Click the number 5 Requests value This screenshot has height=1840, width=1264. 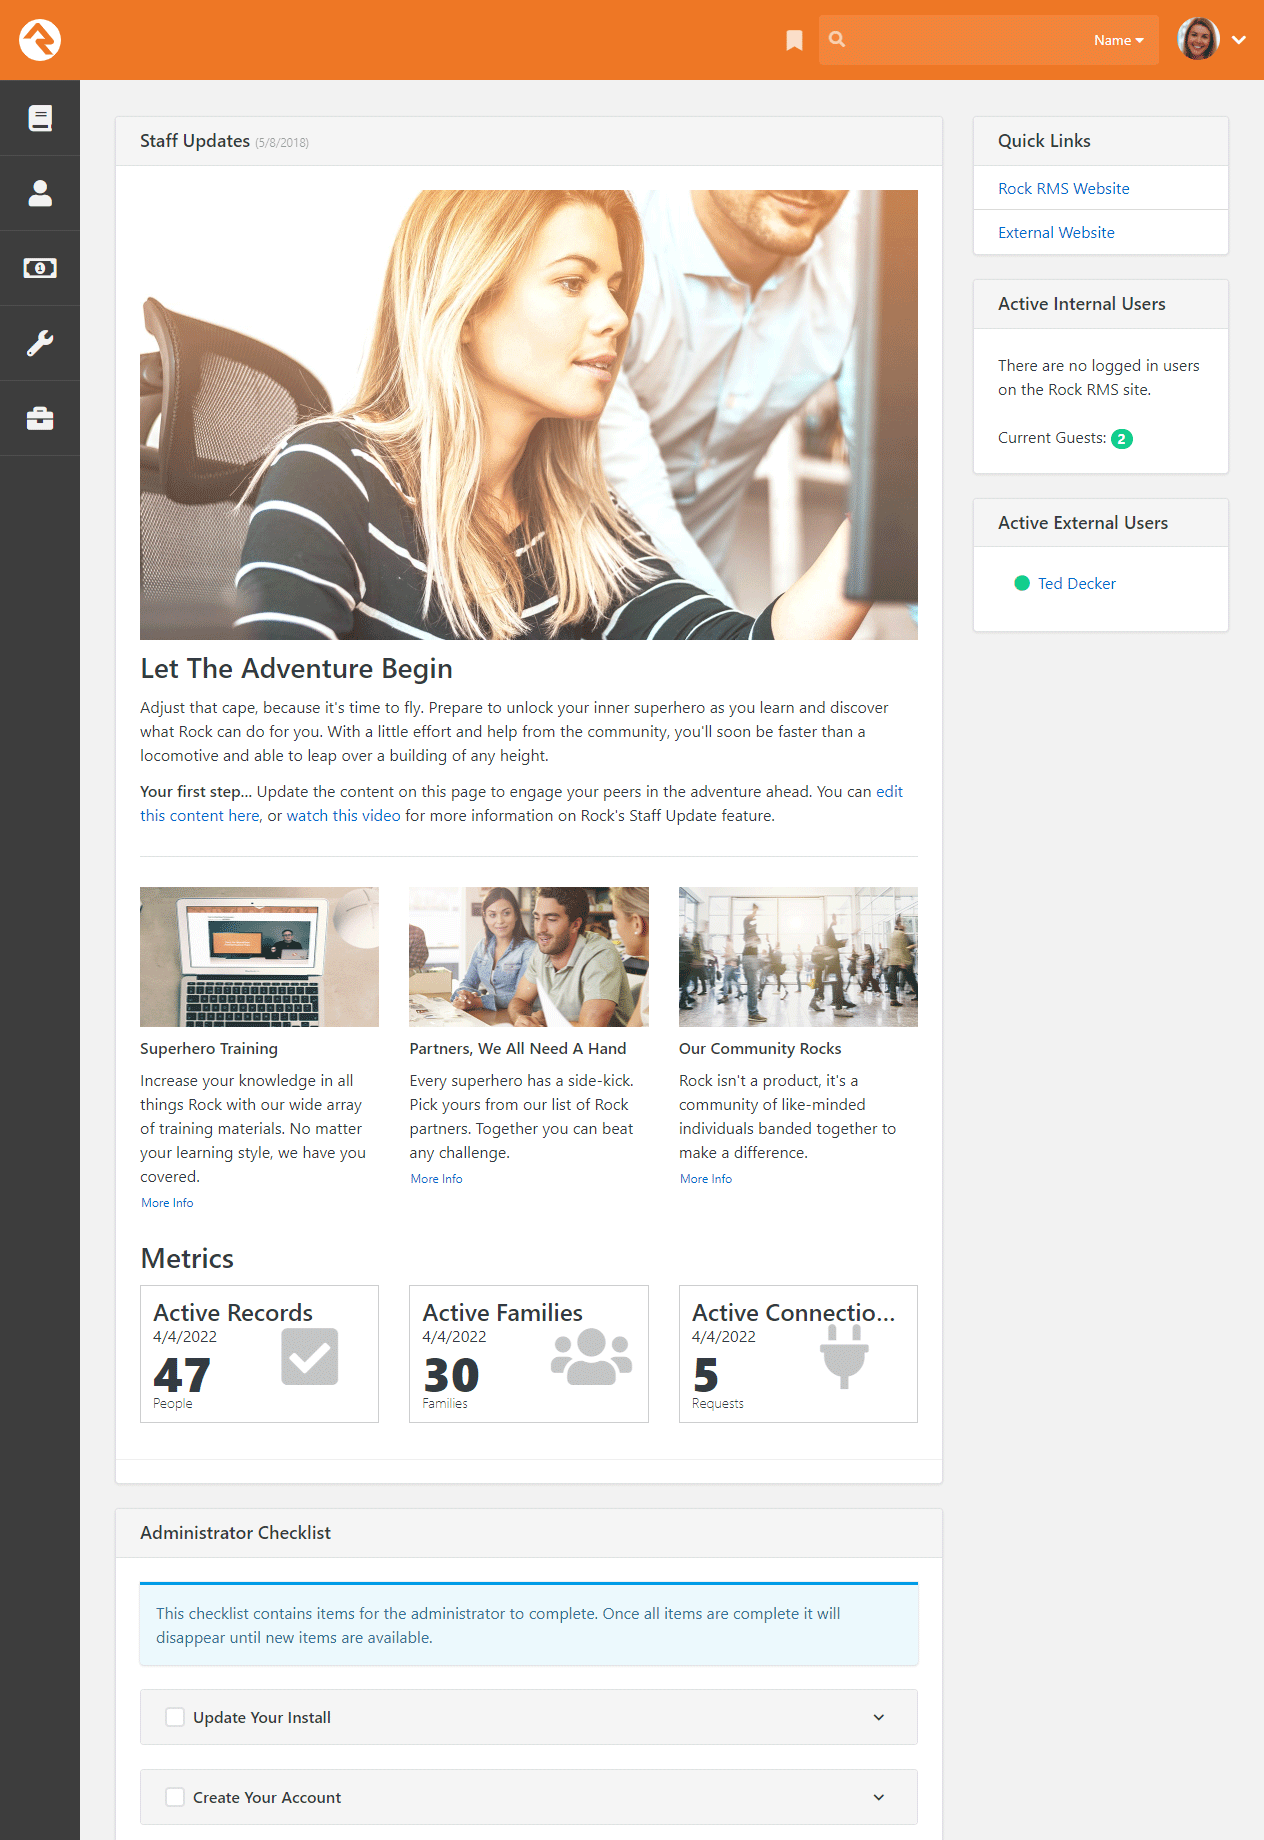(x=706, y=1376)
